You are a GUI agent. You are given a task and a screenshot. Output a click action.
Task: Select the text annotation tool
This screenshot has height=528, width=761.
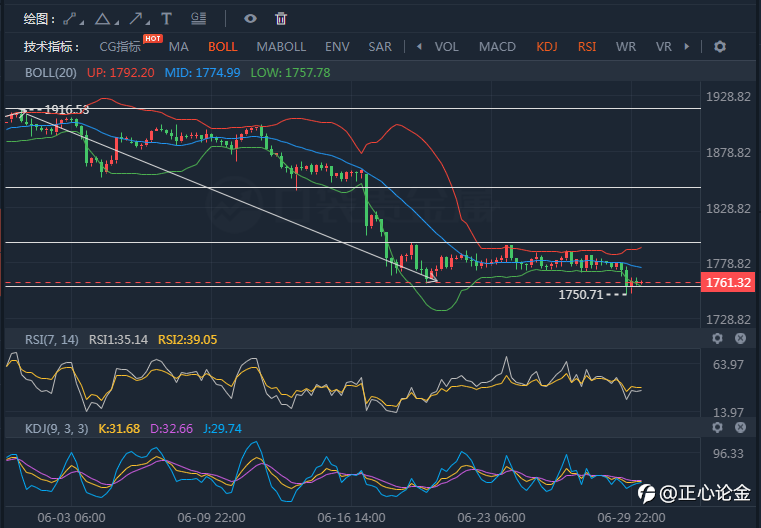[x=166, y=19]
